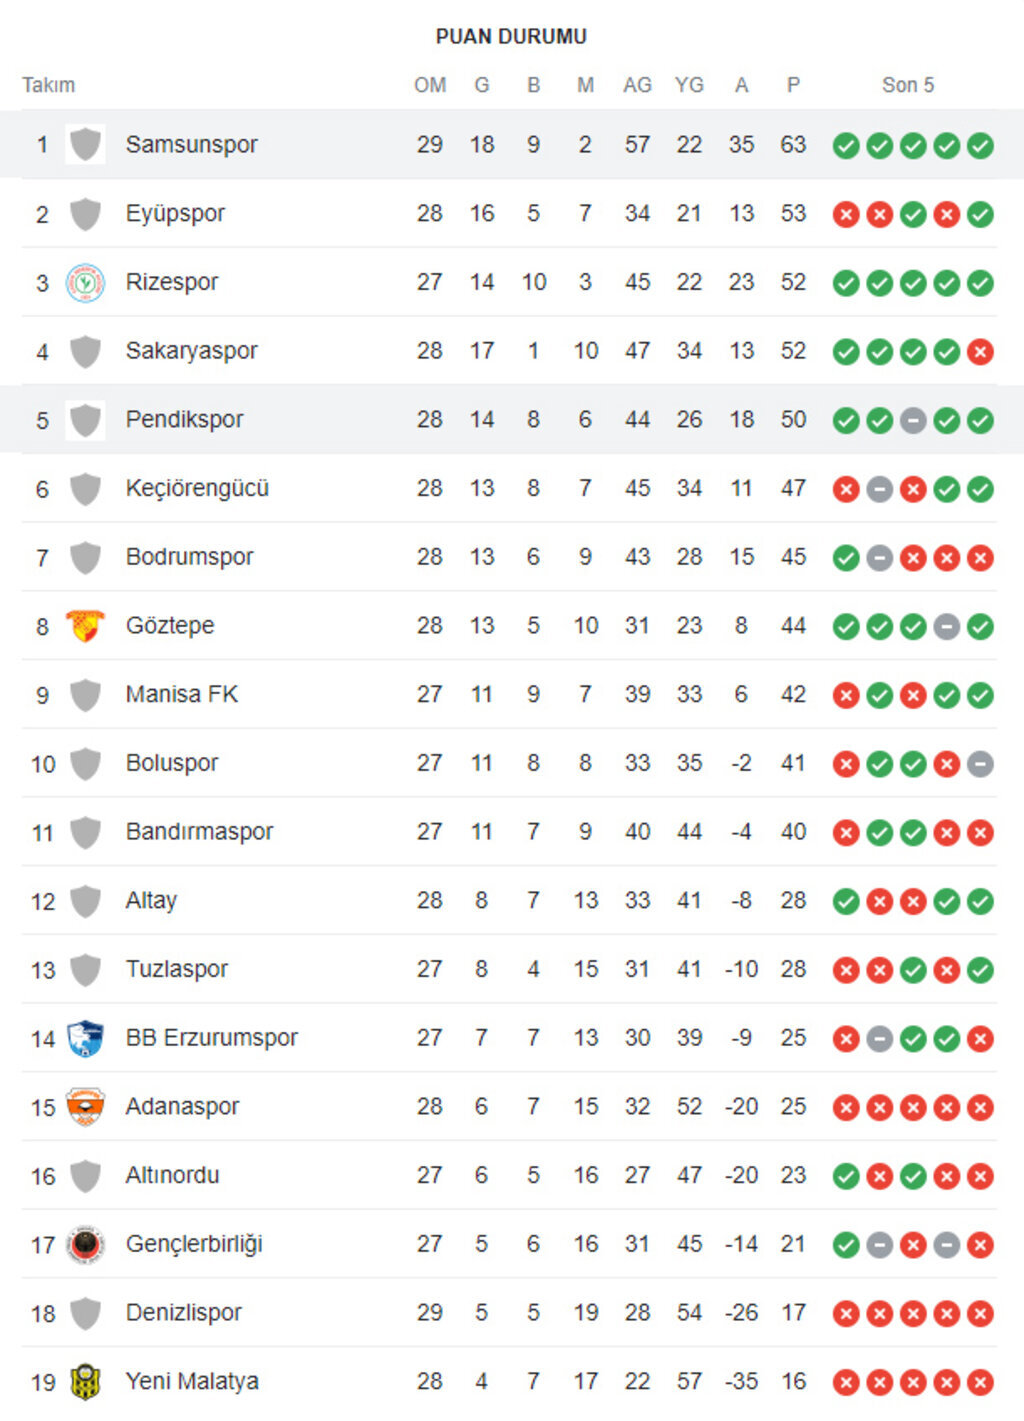
Task: Open the Bandırmaspor team link
Action: [x=199, y=832]
